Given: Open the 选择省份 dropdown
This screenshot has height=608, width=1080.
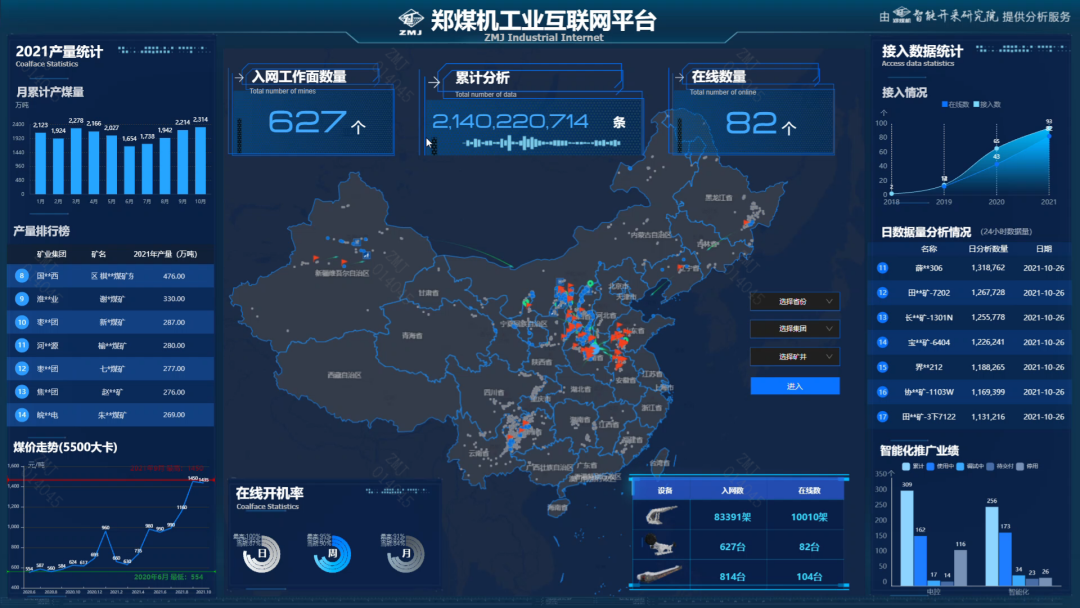Looking at the screenshot, I should tap(795, 302).
